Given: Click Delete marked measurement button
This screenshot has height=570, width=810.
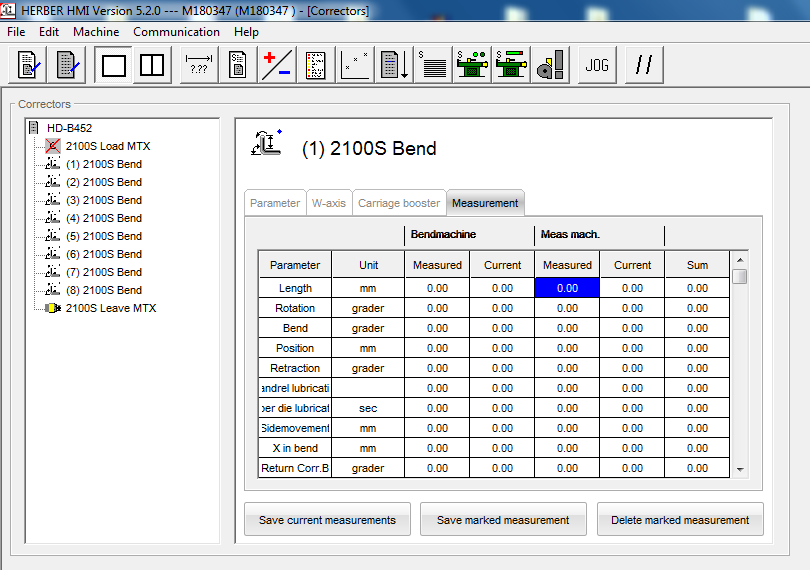Looking at the screenshot, I should (680, 520).
